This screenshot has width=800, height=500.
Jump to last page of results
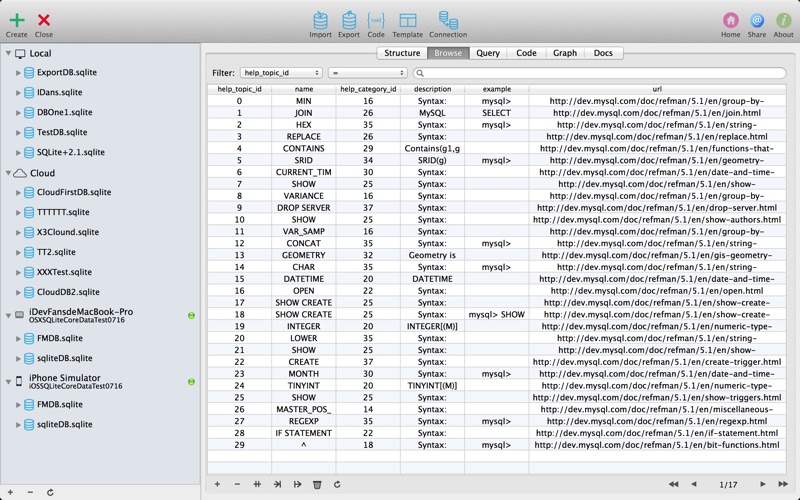783,484
